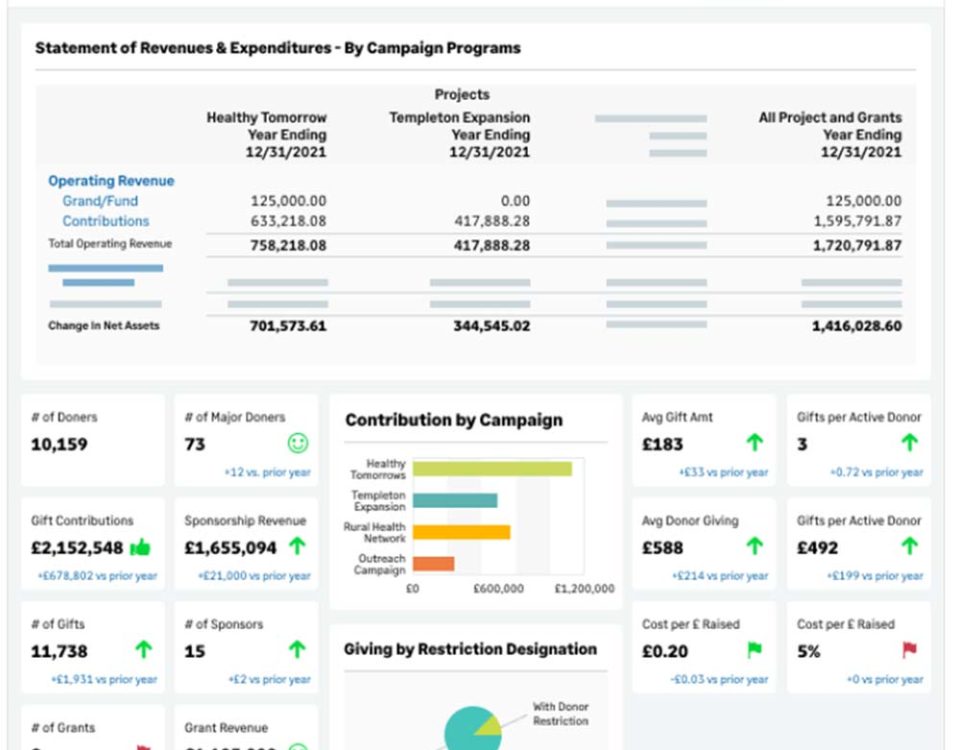Select the Templeton Expansion teal chart bar
Viewport: 960px width, 750px height.
click(455, 500)
